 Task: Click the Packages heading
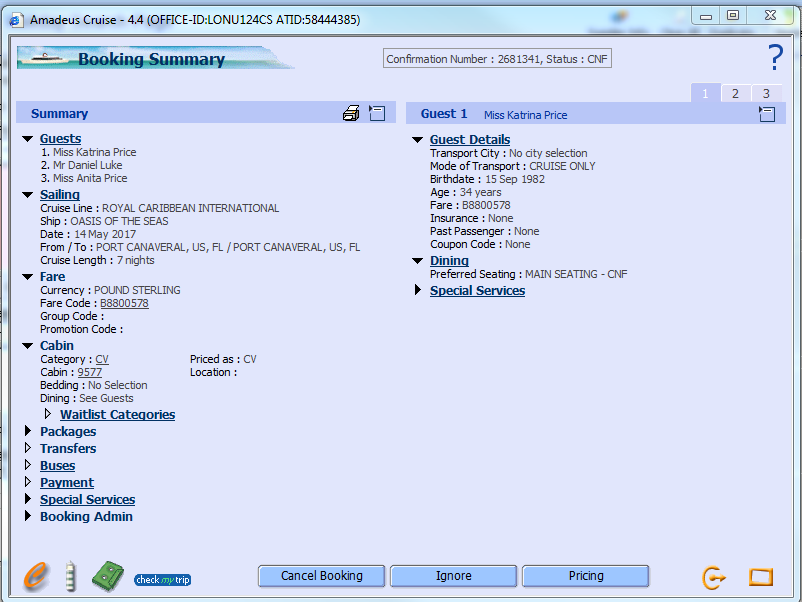coord(68,432)
